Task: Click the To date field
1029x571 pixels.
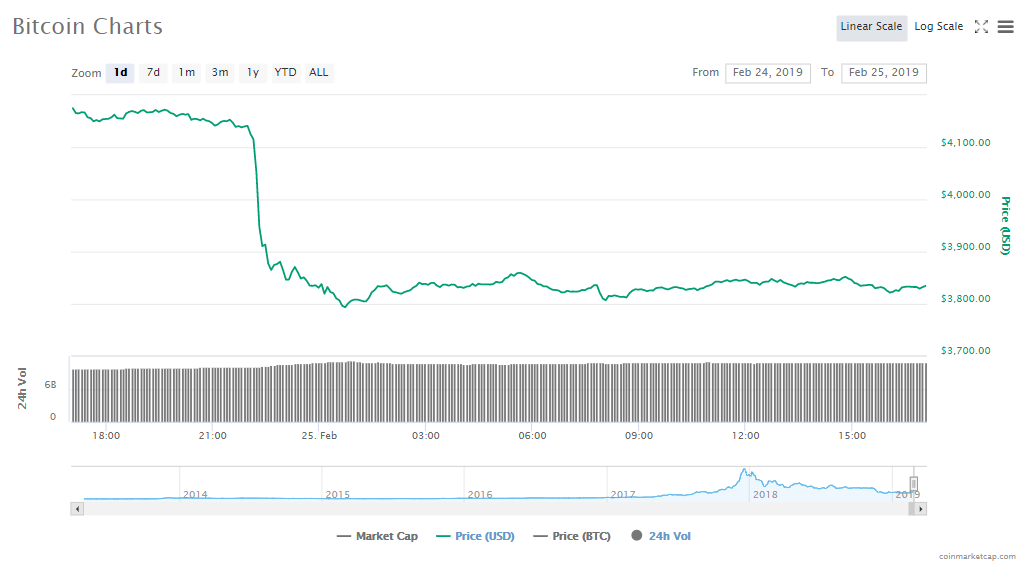Action: tap(883, 72)
